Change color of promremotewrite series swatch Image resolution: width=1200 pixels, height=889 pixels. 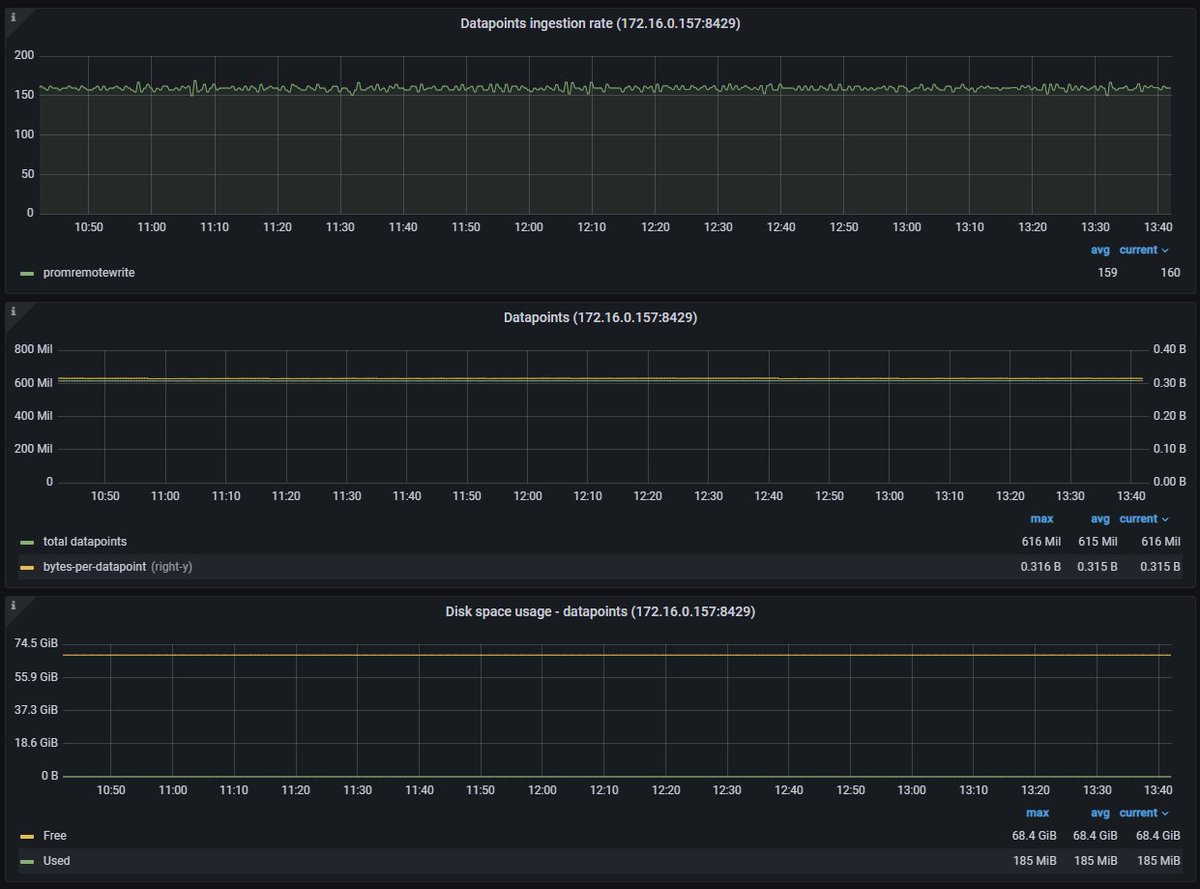click(27, 274)
